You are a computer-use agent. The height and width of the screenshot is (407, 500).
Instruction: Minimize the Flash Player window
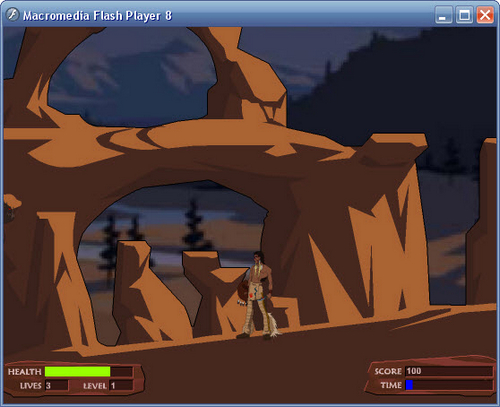443,15
